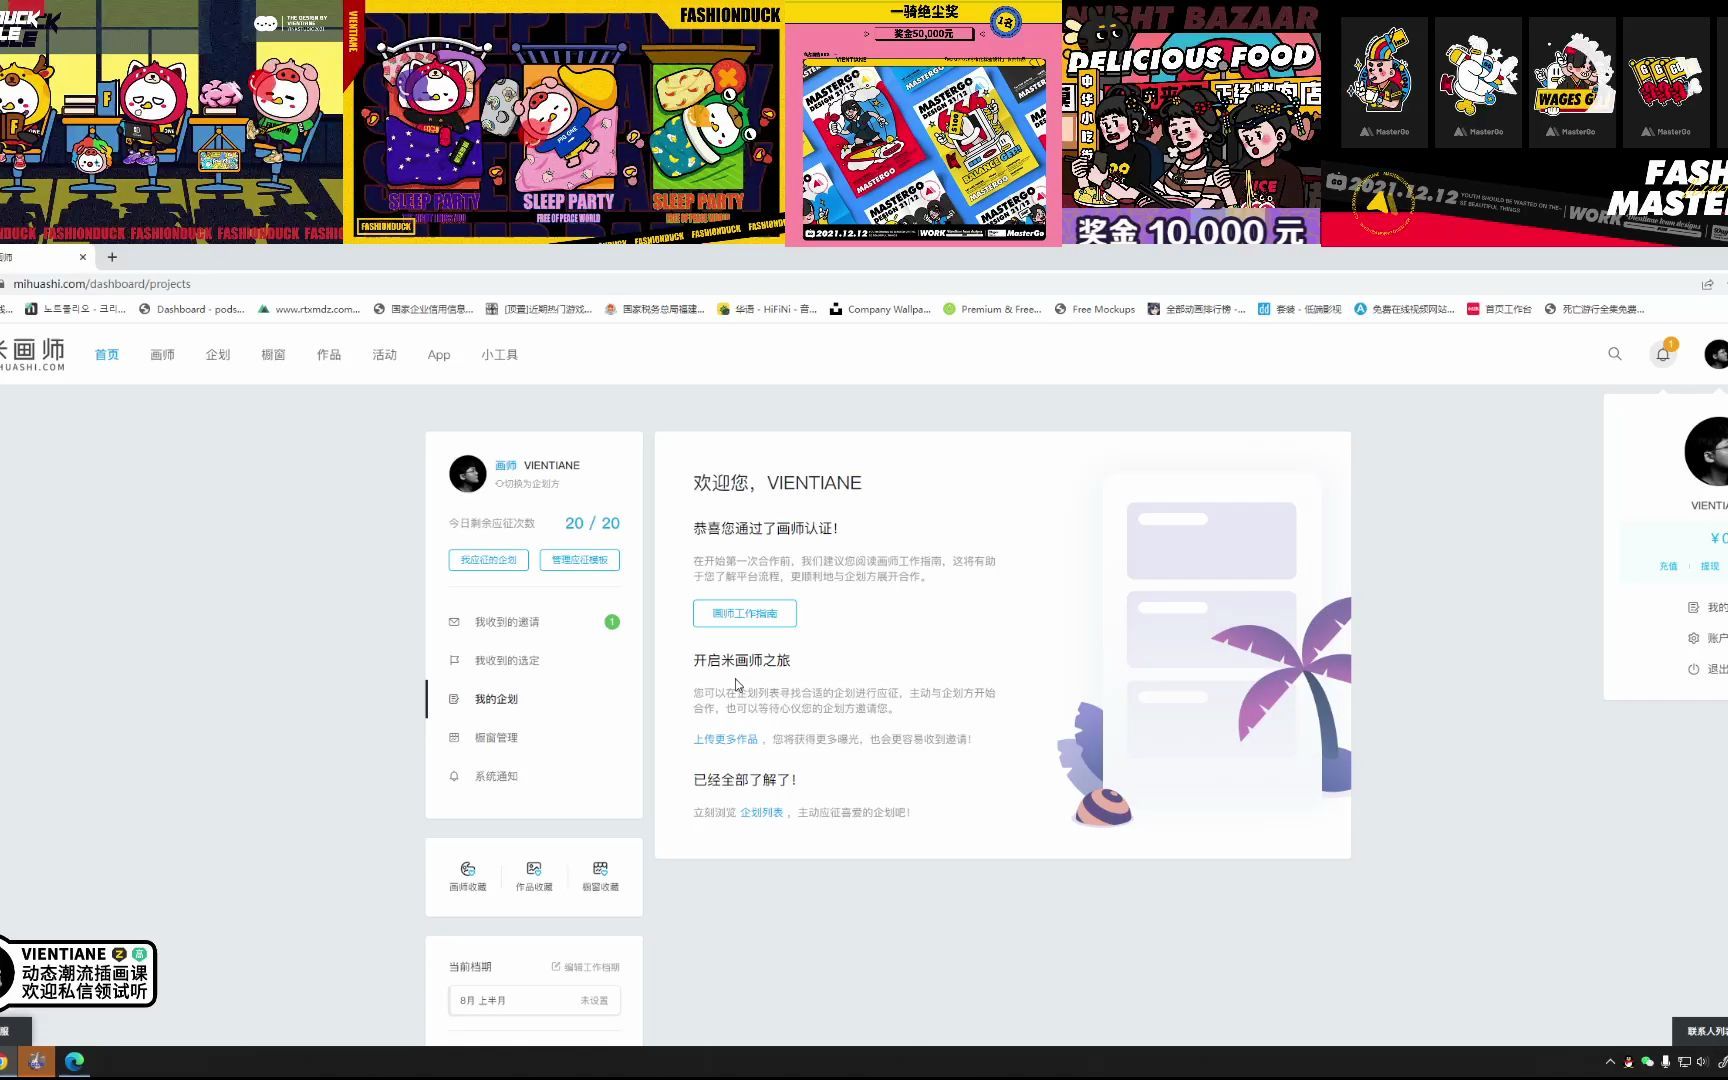Screen dimensions: 1728x1080
Task: Open the notification bell in the header
Action: click(x=1663, y=354)
